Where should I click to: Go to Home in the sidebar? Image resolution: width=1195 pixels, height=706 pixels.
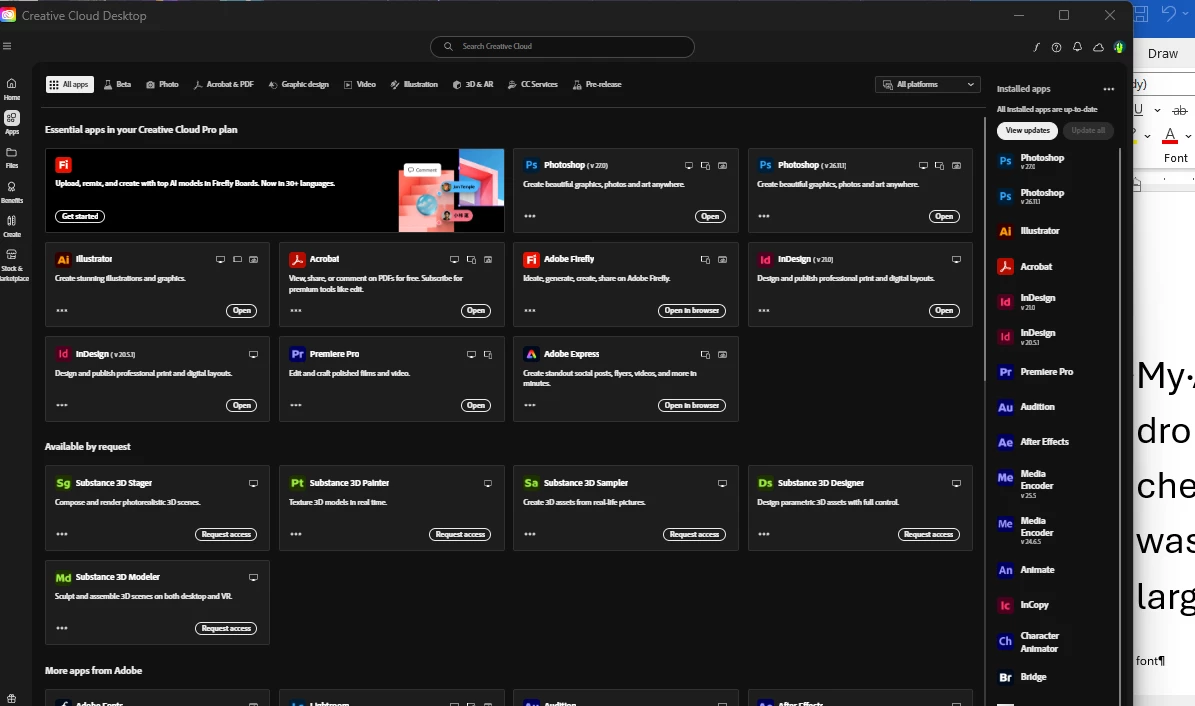pos(11,88)
